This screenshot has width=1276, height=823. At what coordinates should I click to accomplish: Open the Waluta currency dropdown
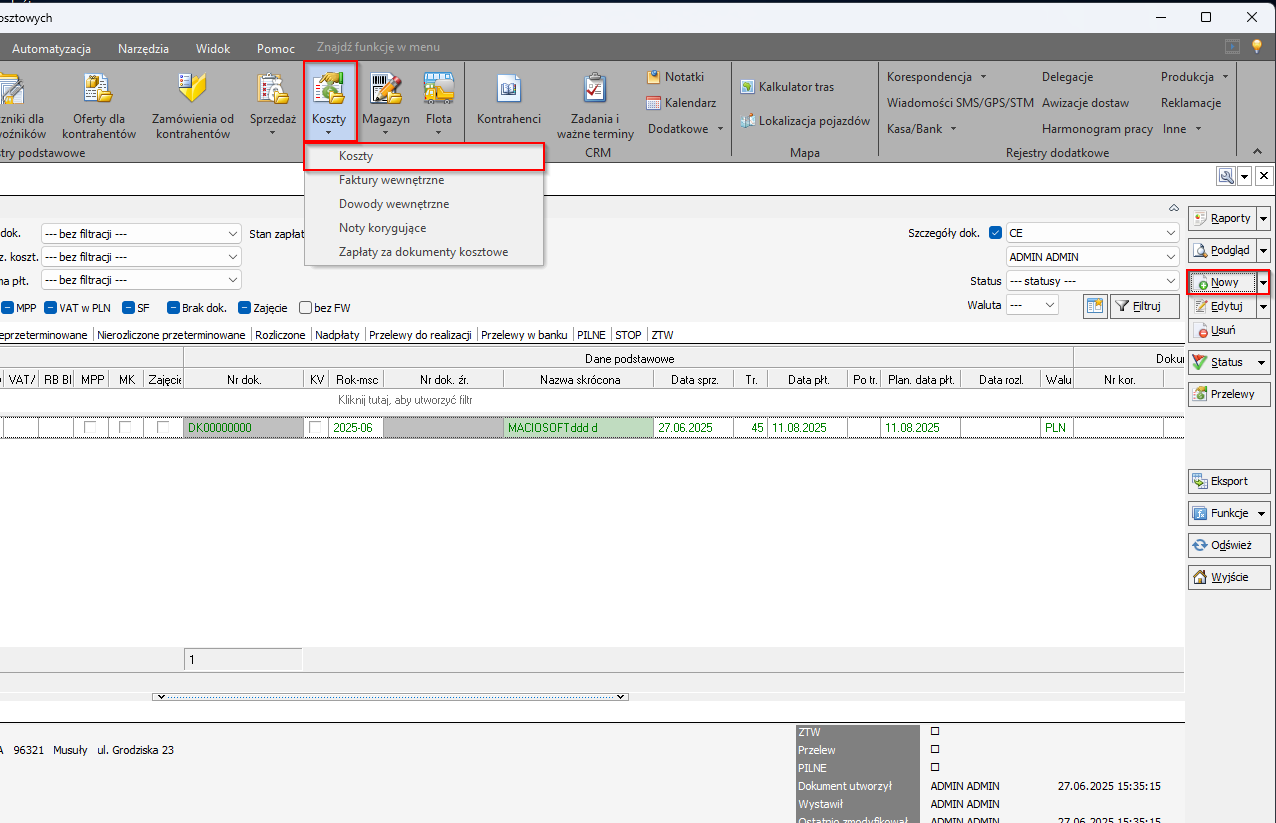click(1049, 305)
